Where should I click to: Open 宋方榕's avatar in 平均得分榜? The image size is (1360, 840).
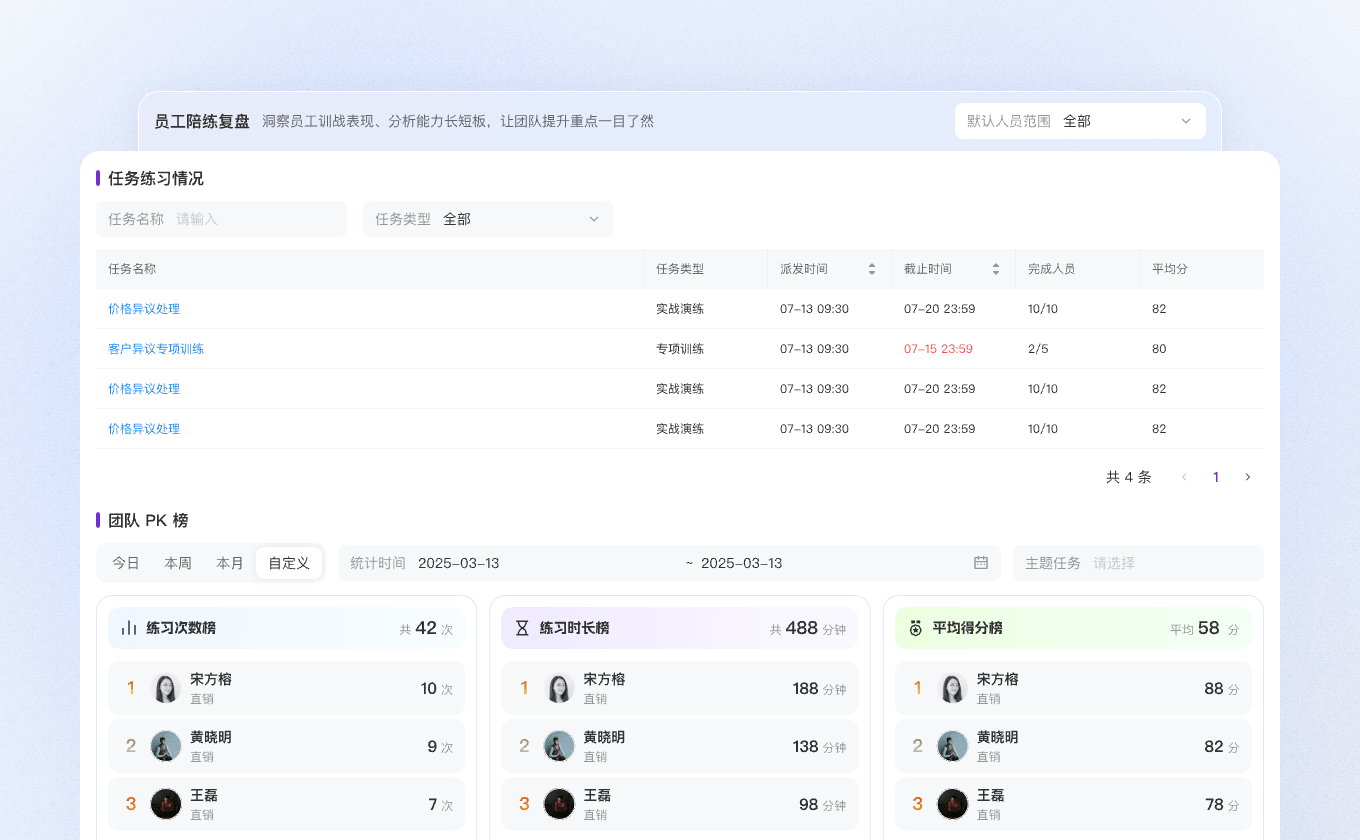pos(952,688)
